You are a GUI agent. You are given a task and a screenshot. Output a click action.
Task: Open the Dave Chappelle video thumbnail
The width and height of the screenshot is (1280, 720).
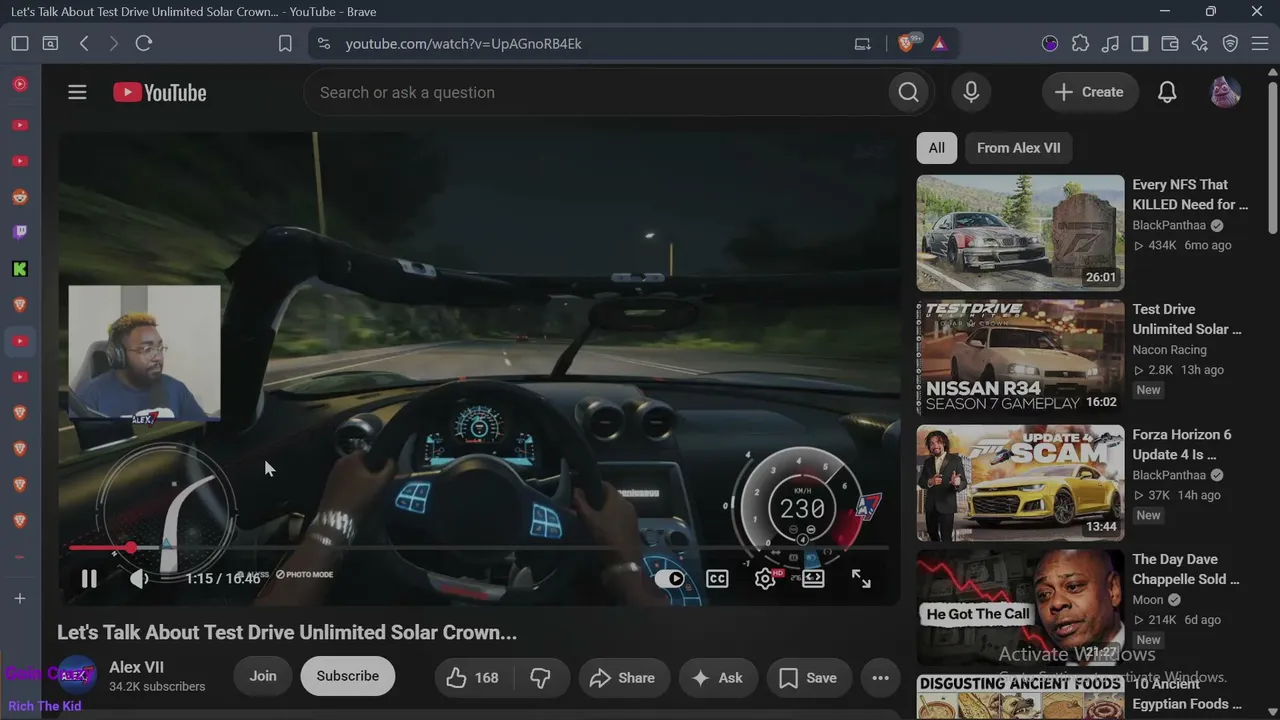(x=1020, y=608)
